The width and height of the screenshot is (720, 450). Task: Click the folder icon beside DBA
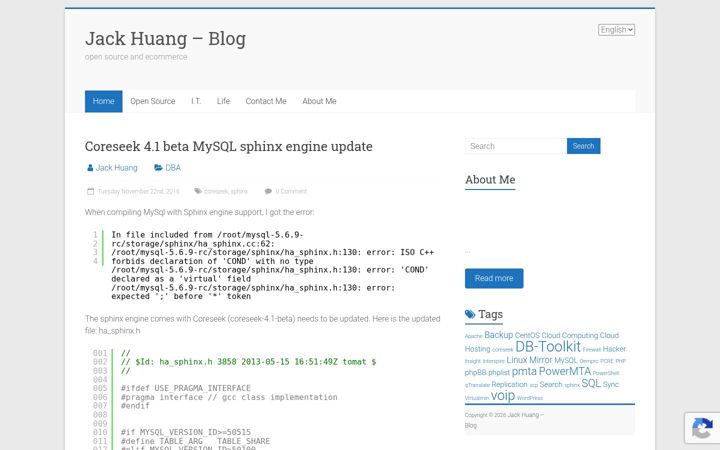pyautogui.click(x=158, y=168)
